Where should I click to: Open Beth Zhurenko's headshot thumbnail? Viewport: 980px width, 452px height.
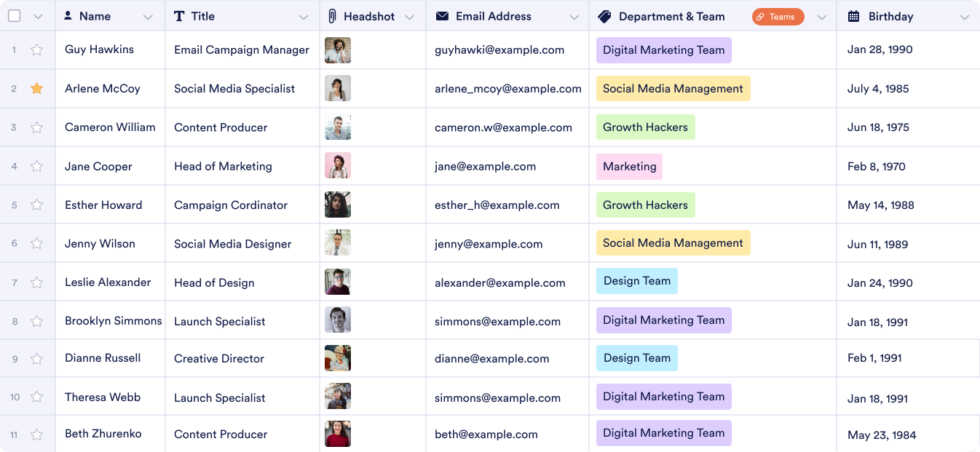tap(338, 434)
